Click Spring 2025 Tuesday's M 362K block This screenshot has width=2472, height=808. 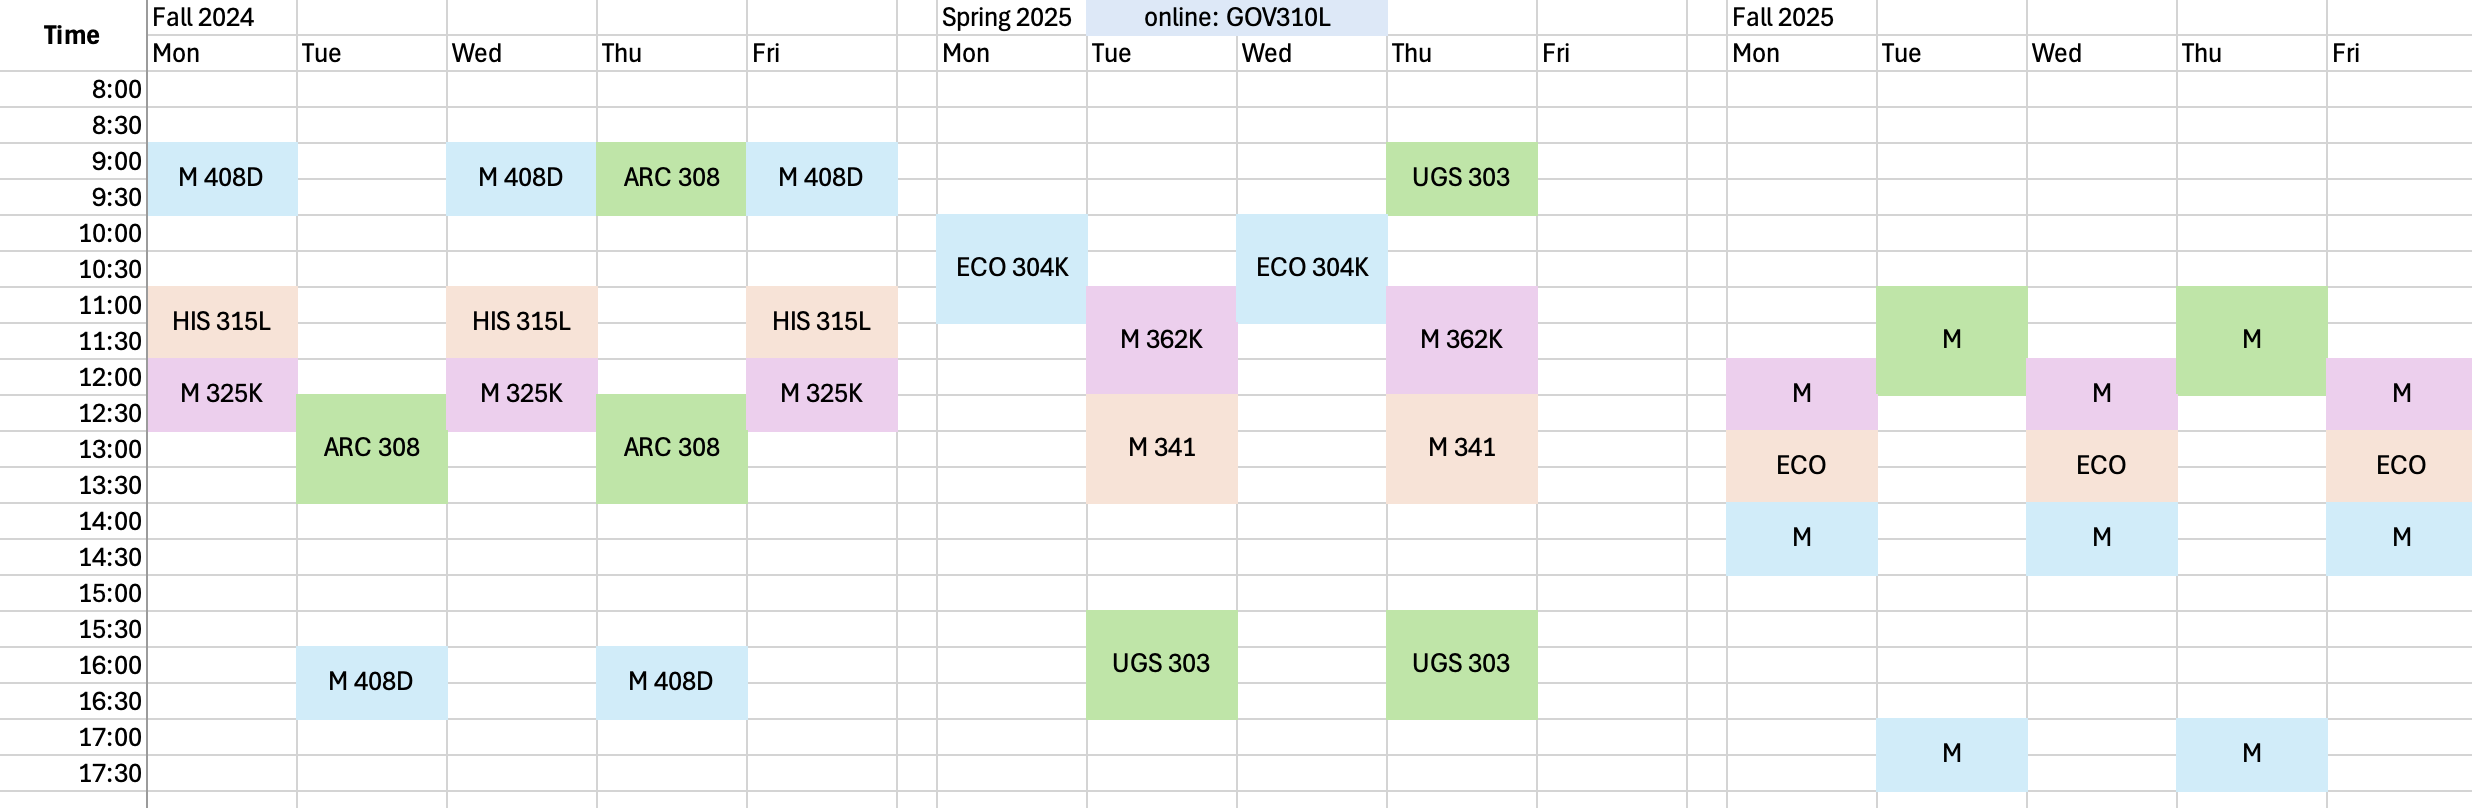click(x=1161, y=340)
